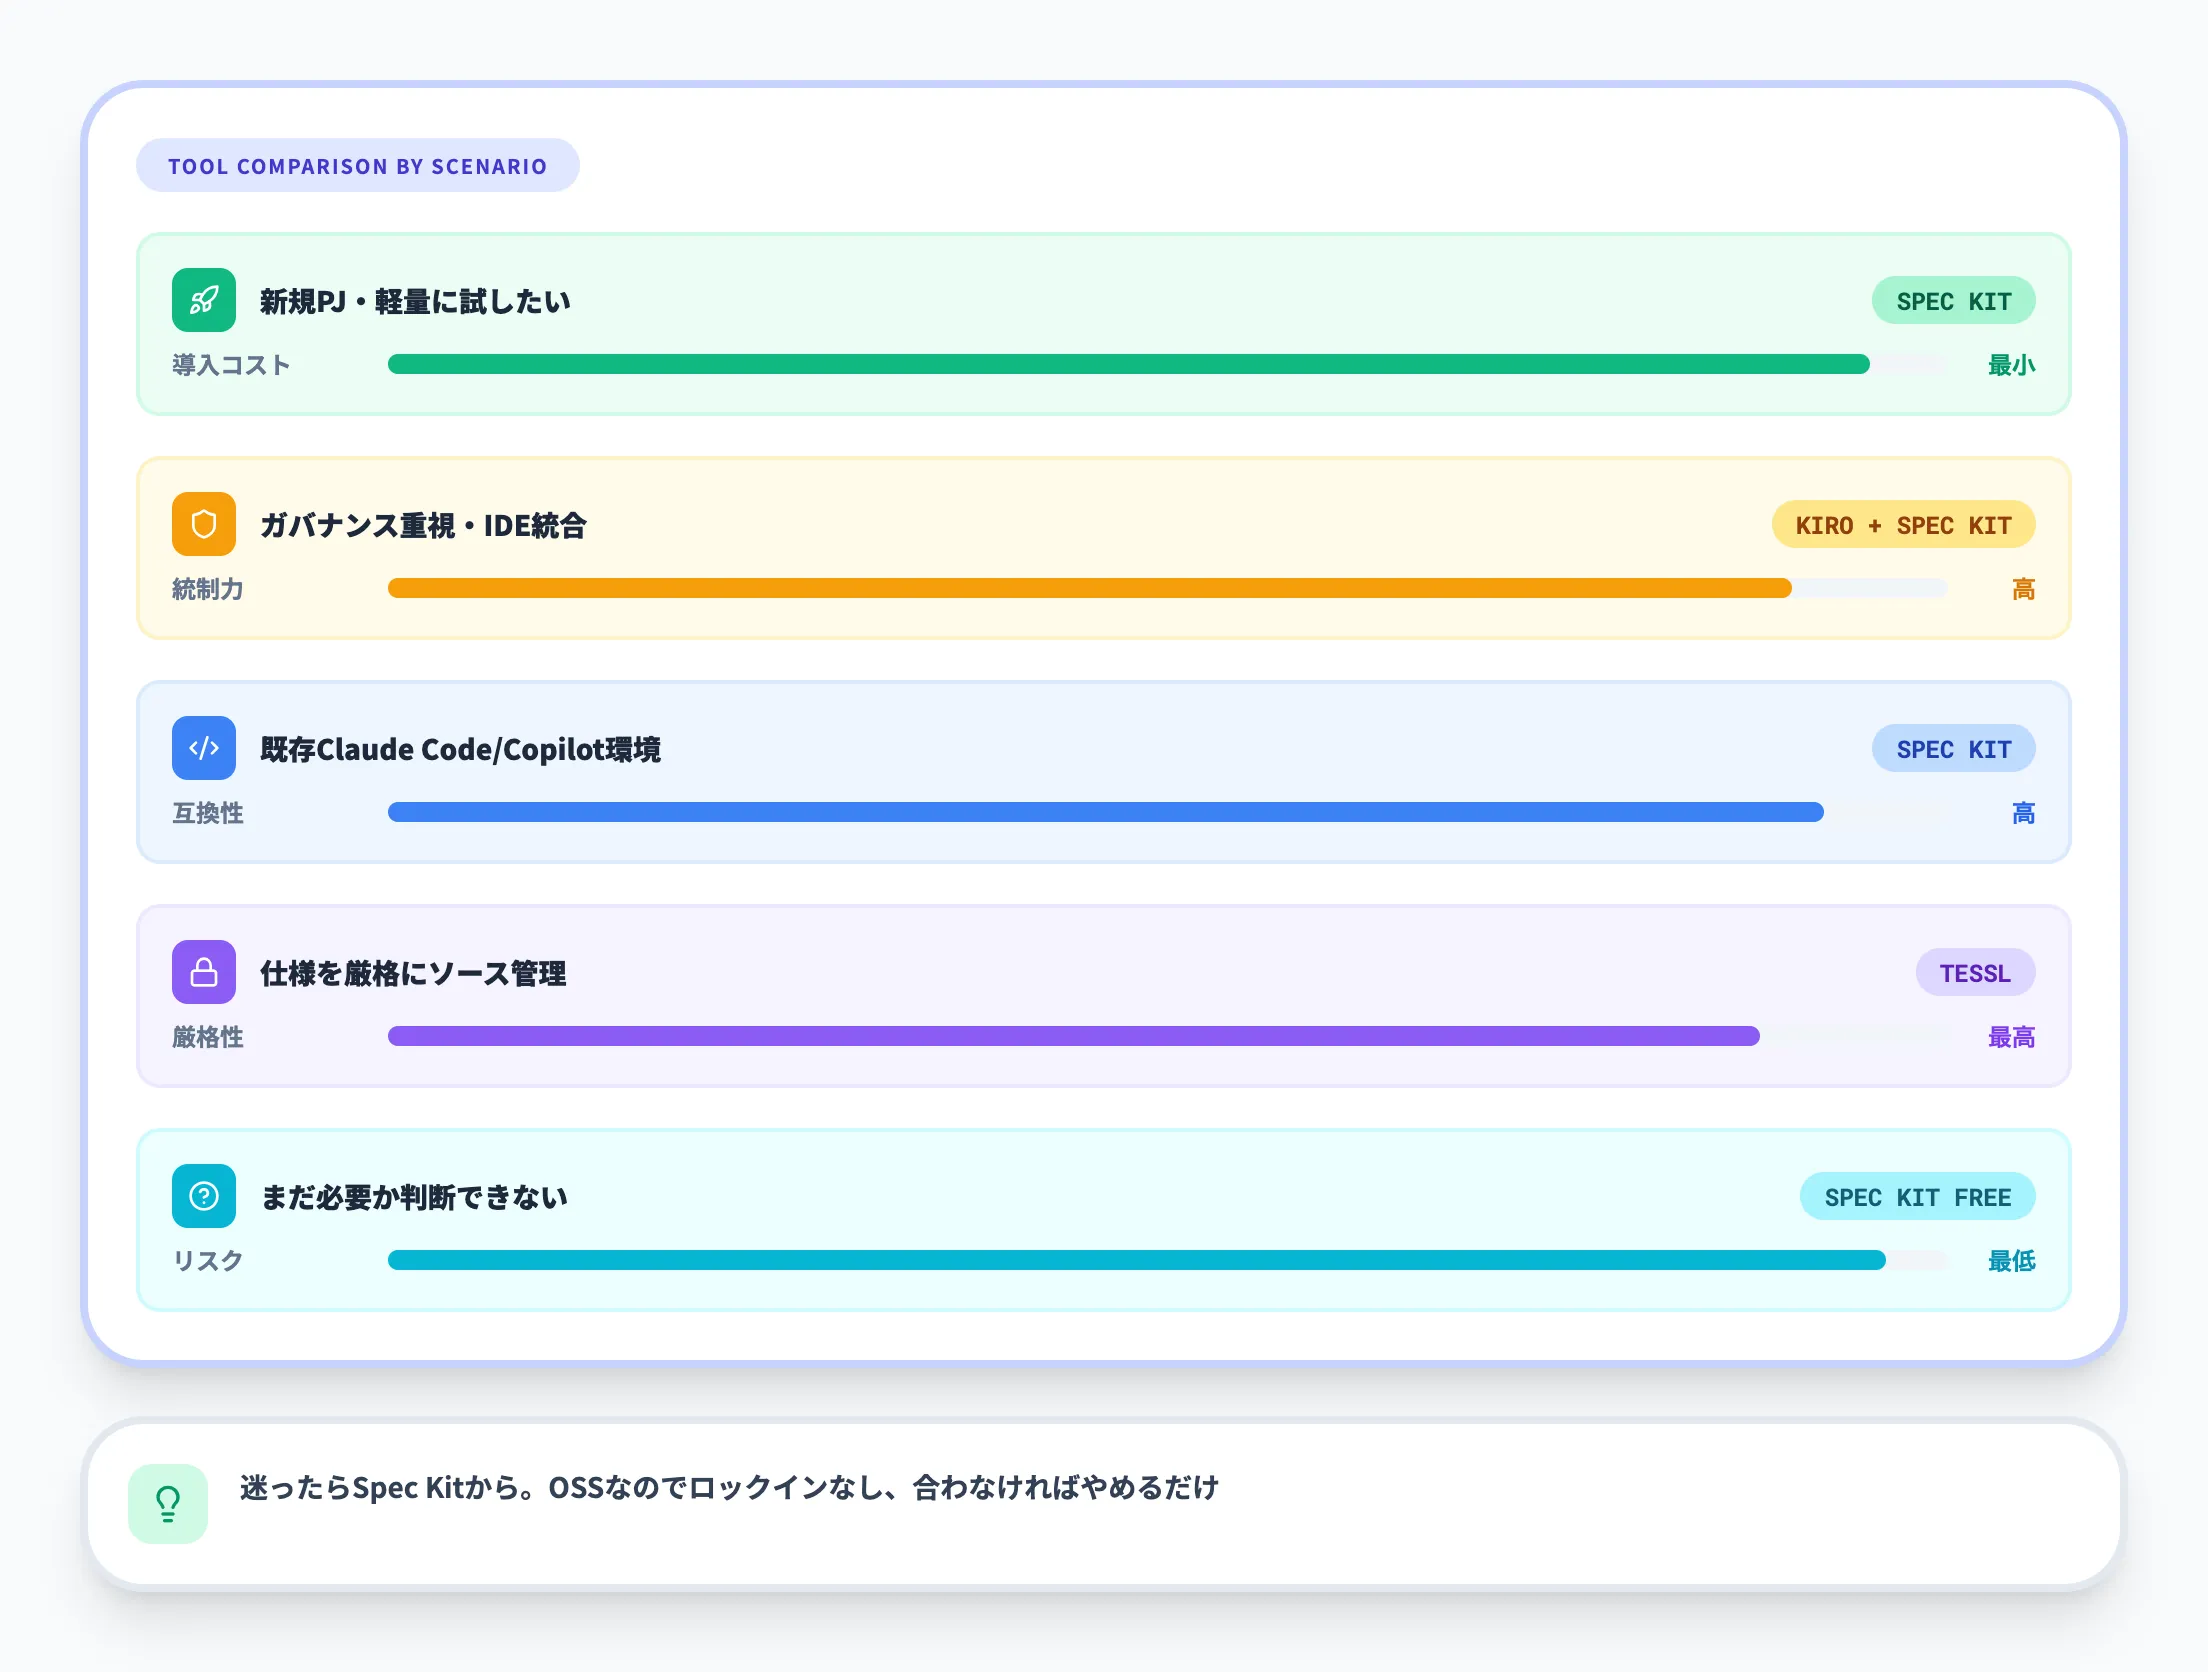Click the green 導入コスト progress bar
Viewport: 2208px width, 1672px height.
pyautogui.click(x=1128, y=364)
